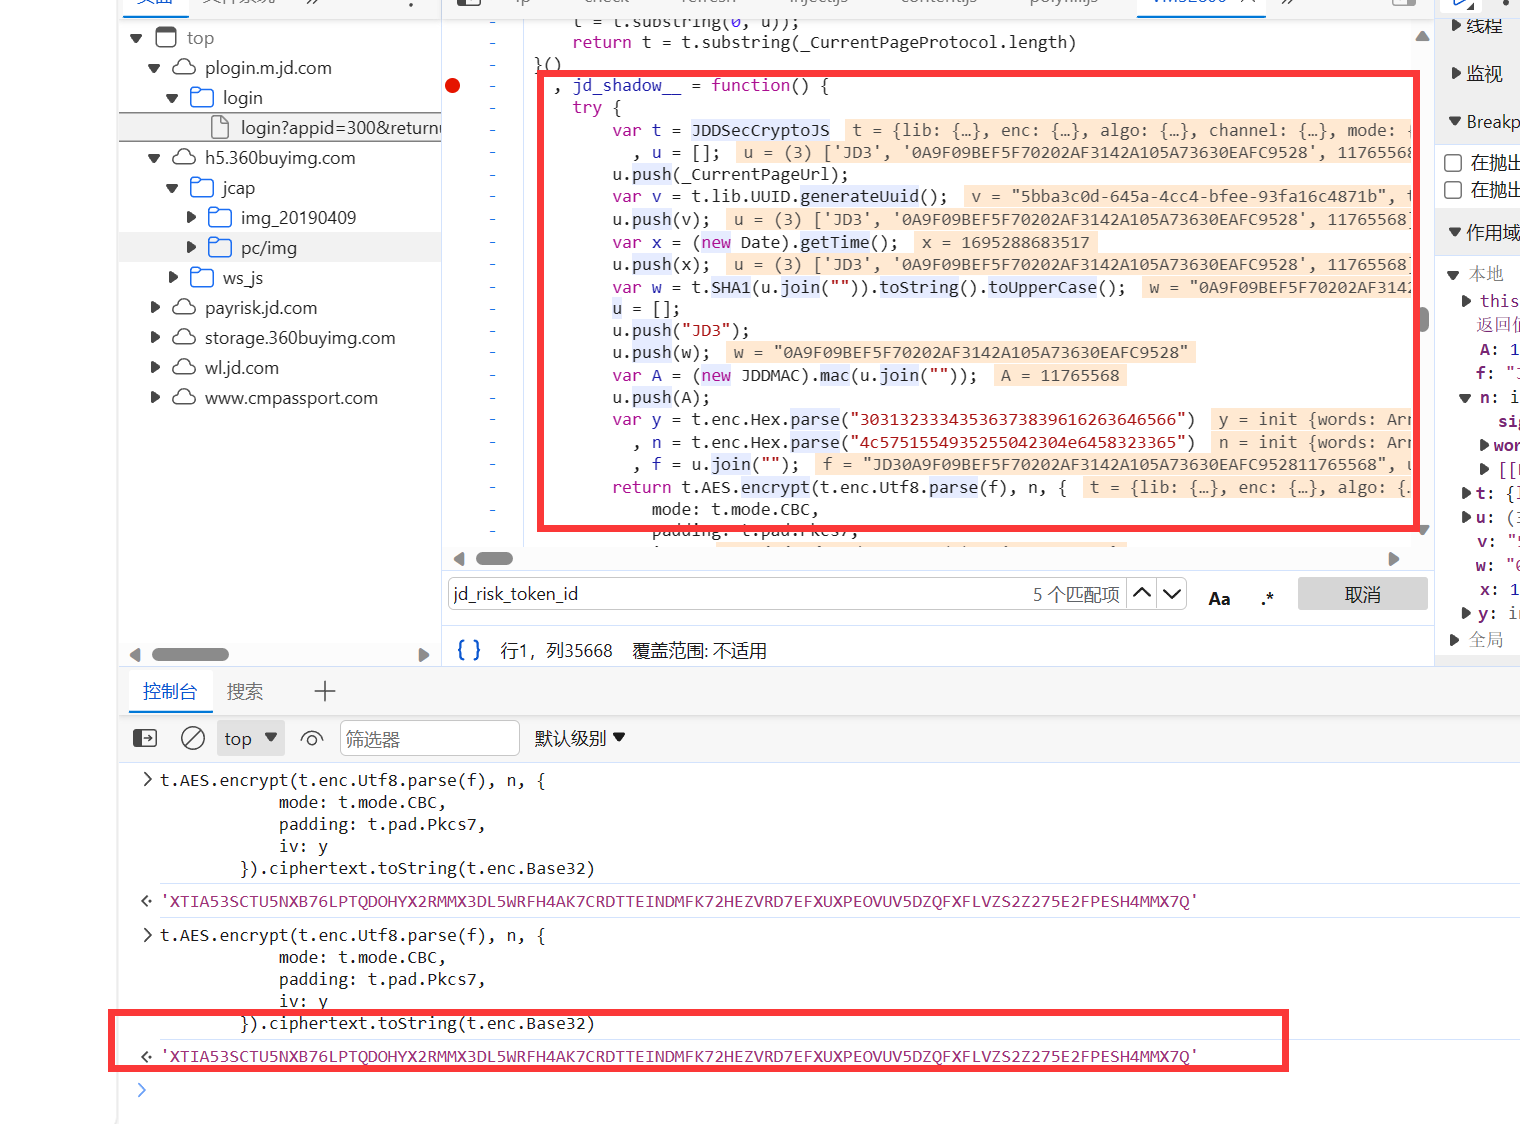Open the top context dropdown in console
This screenshot has height=1124, width=1520.
250,738
